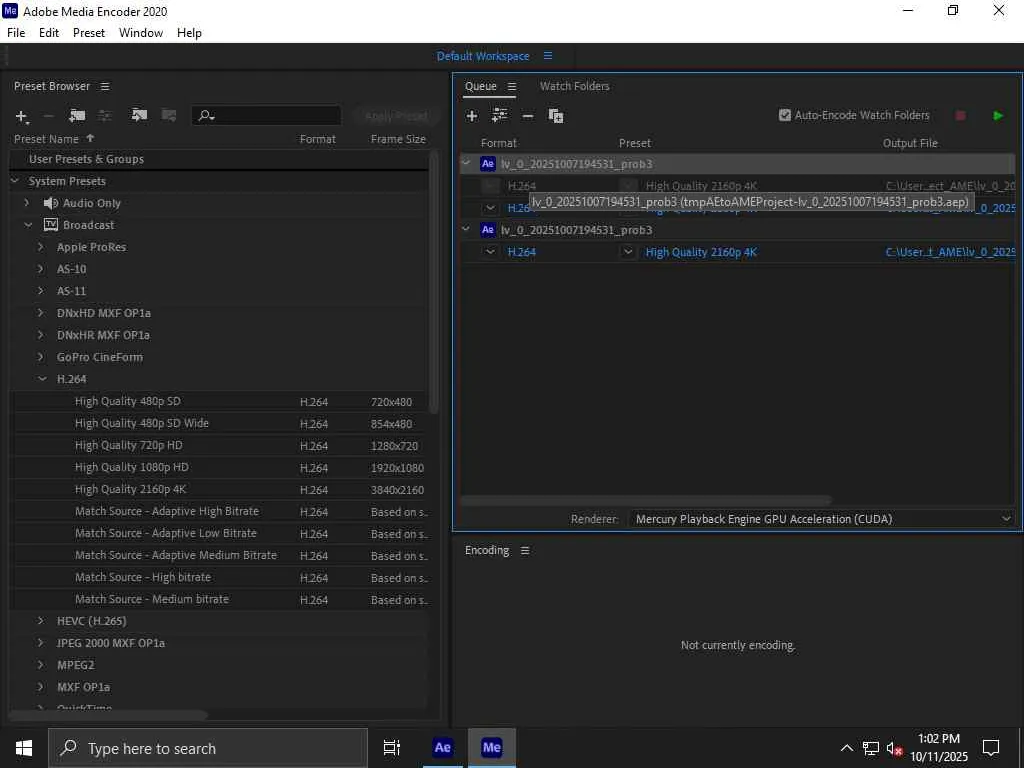Expand the AS-10 preset group
Viewport: 1024px width, 768px height.
(x=40, y=269)
